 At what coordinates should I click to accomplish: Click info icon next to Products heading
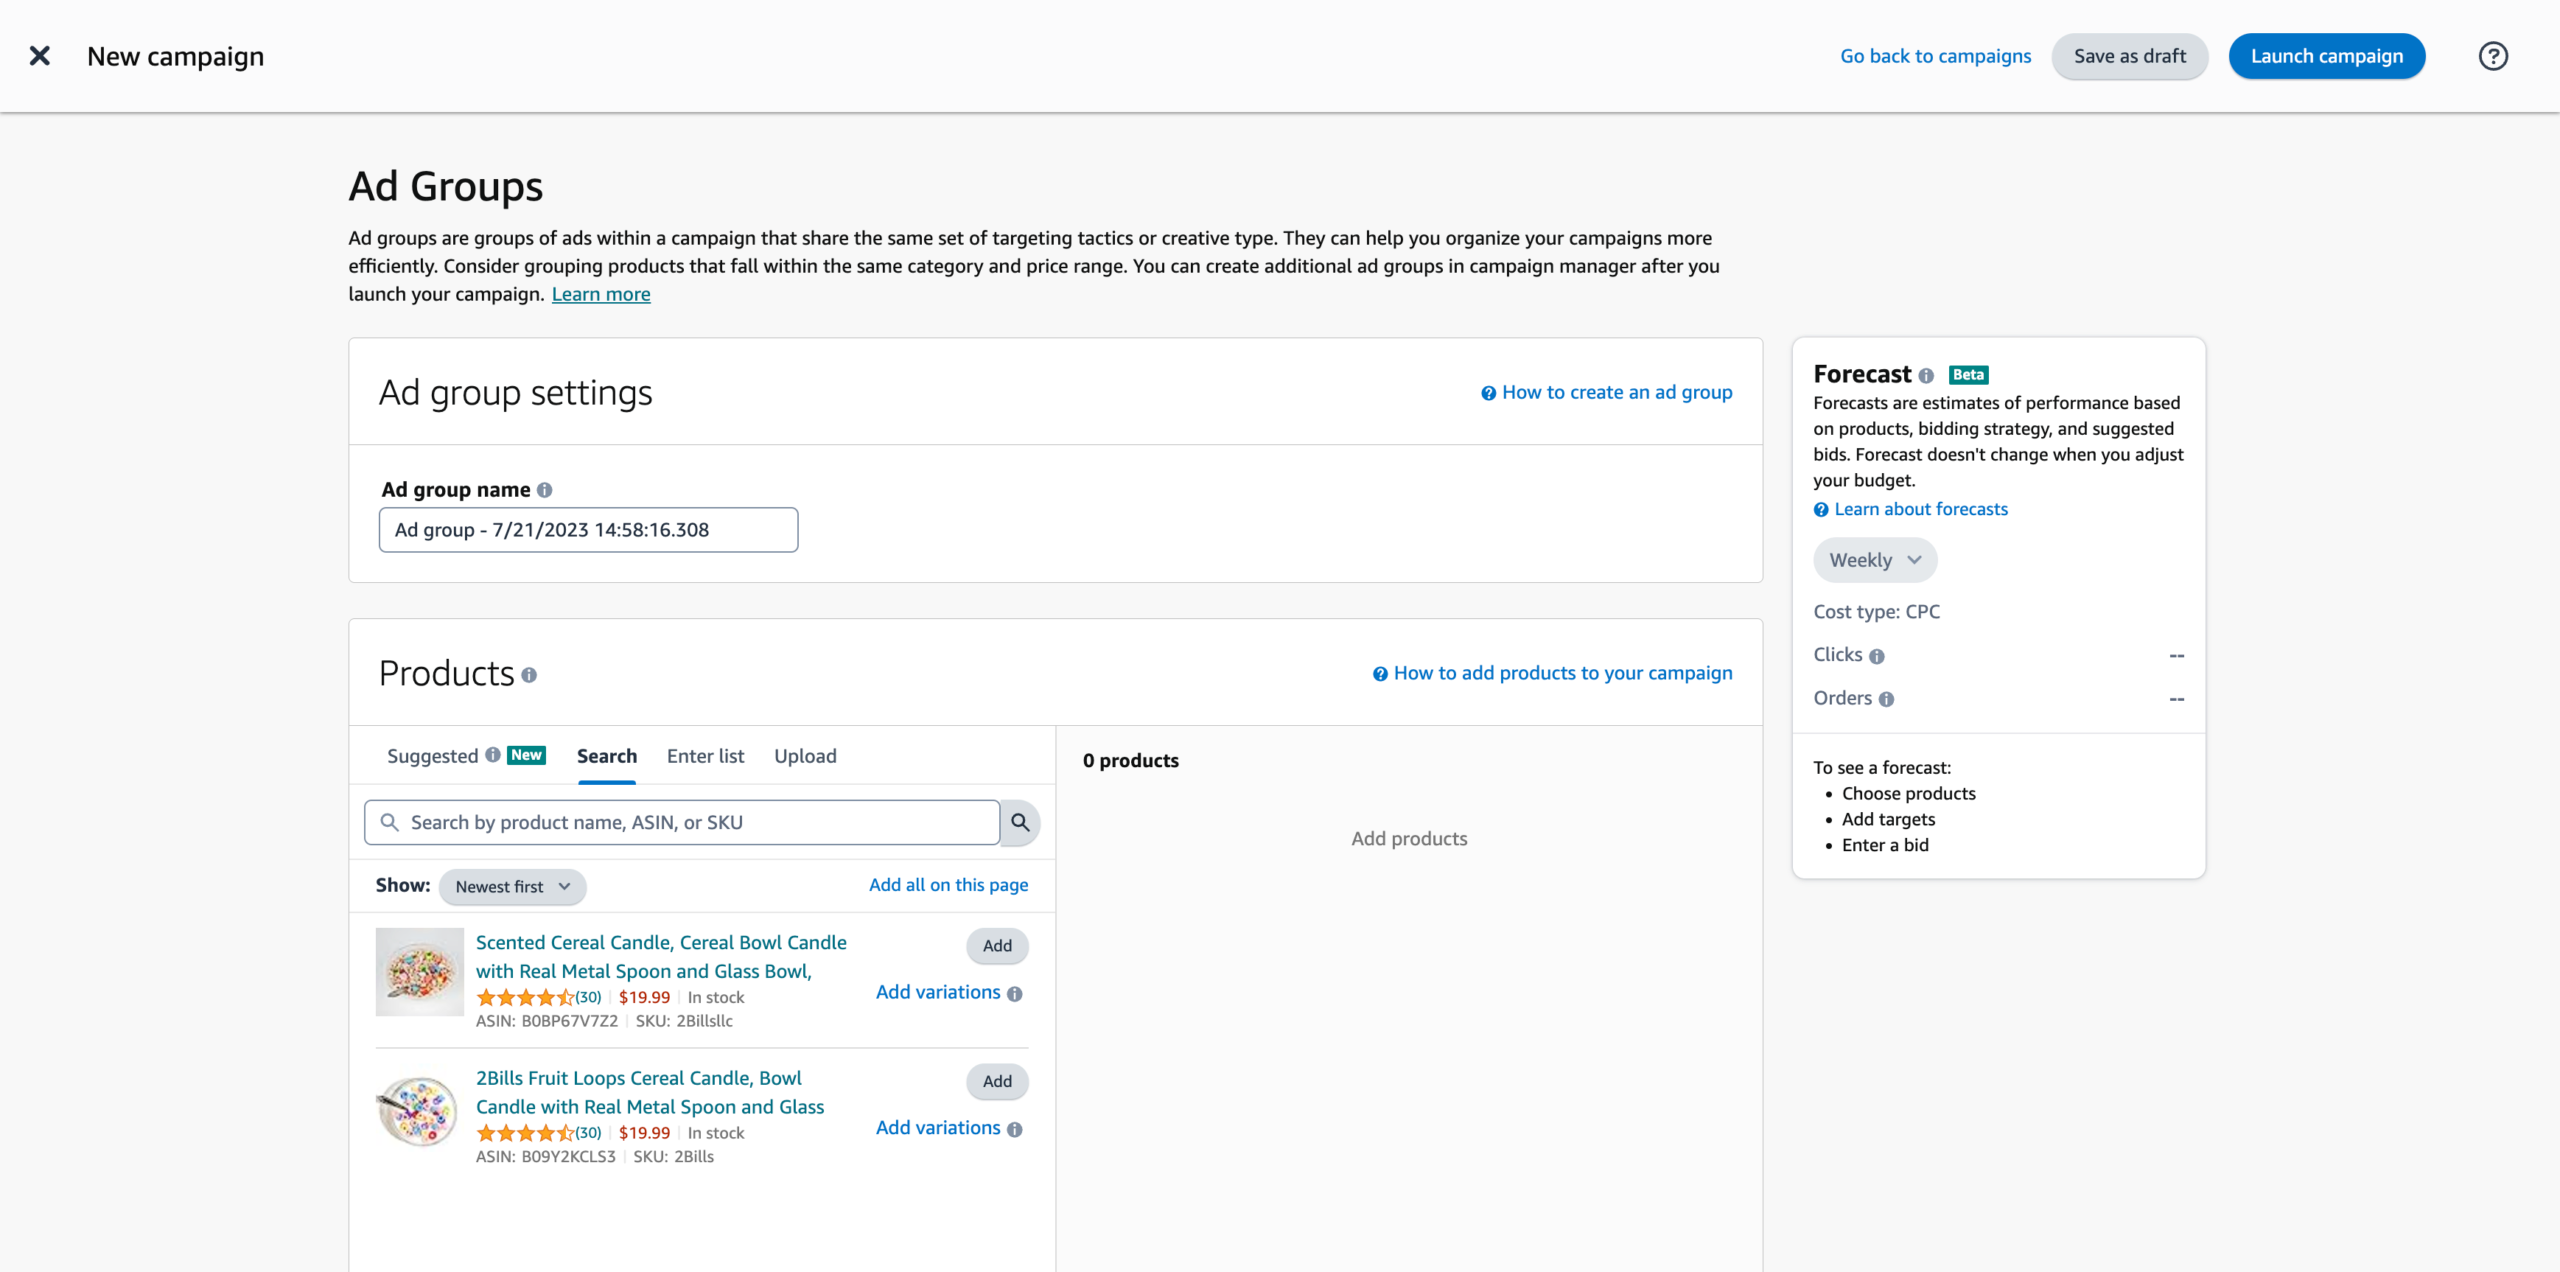(529, 675)
